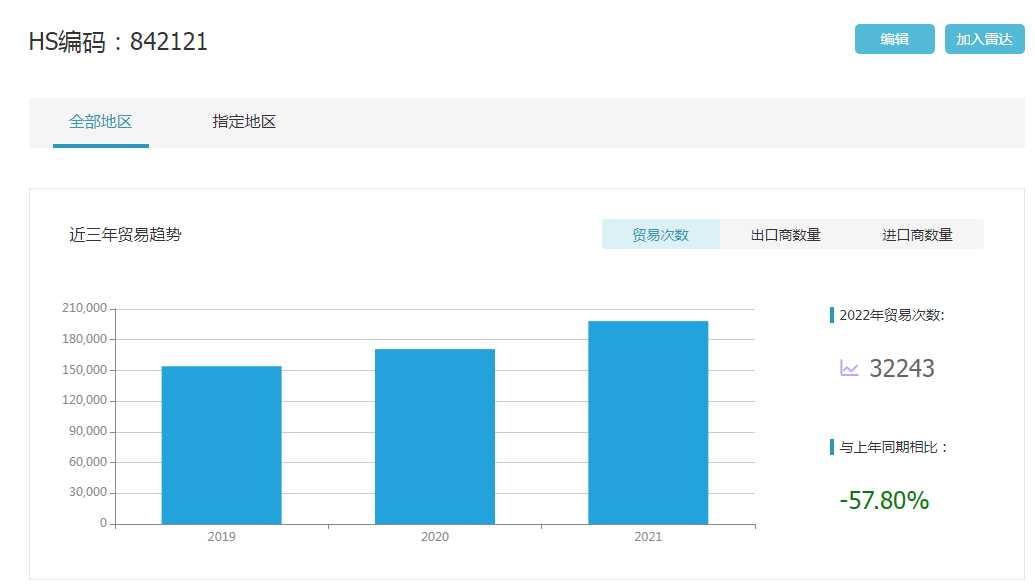This screenshot has width=1035, height=587.
Task: Click the HS编码：842121 heading
Action: [x=119, y=42]
